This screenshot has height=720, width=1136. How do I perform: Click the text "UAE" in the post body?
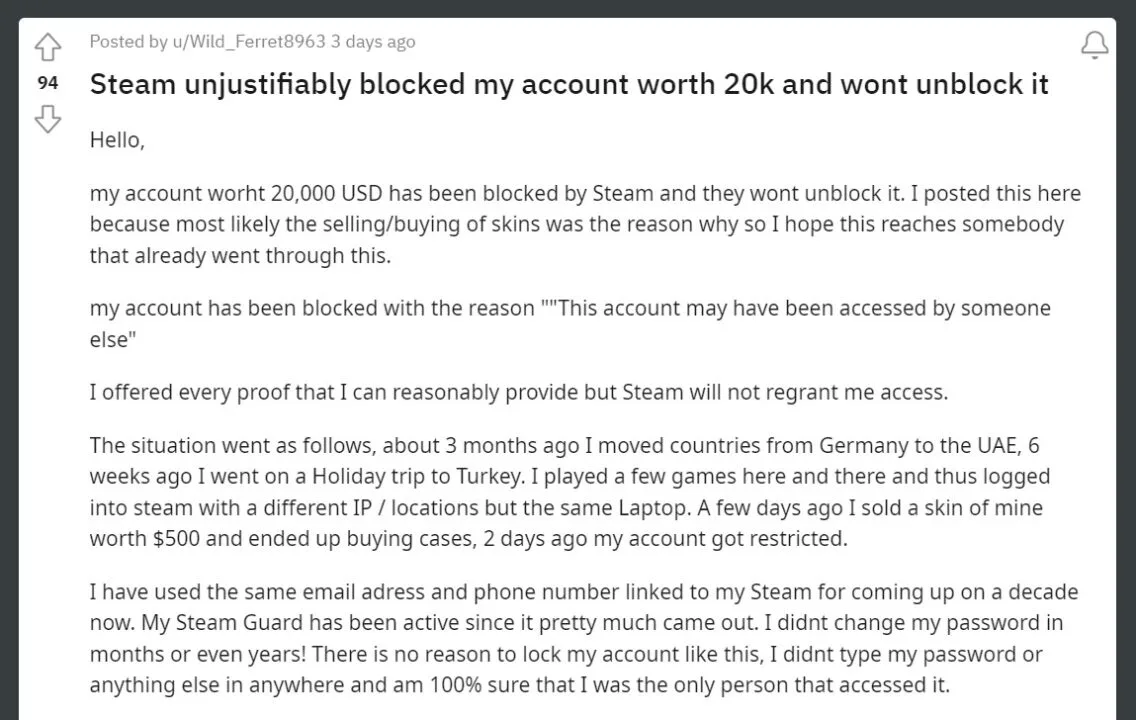[959, 445]
